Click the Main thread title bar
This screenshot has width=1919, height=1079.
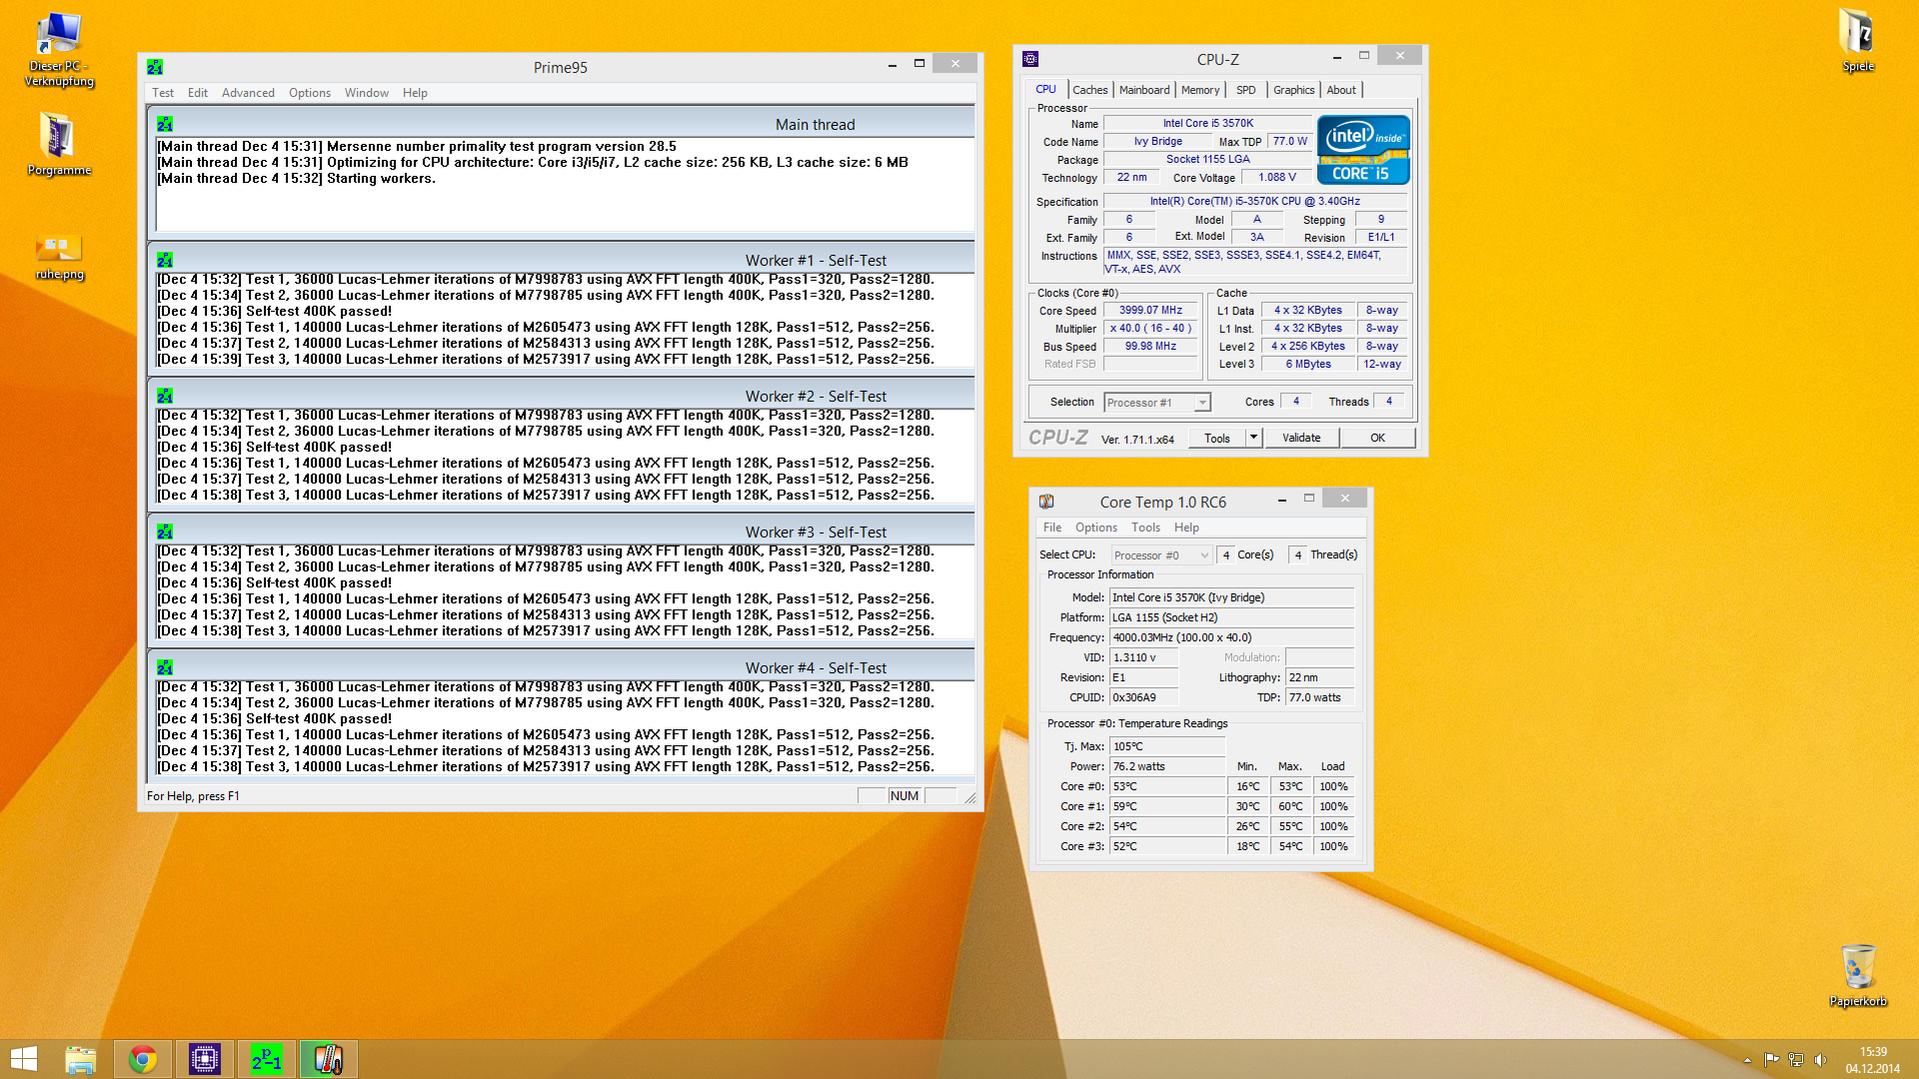coord(561,124)
